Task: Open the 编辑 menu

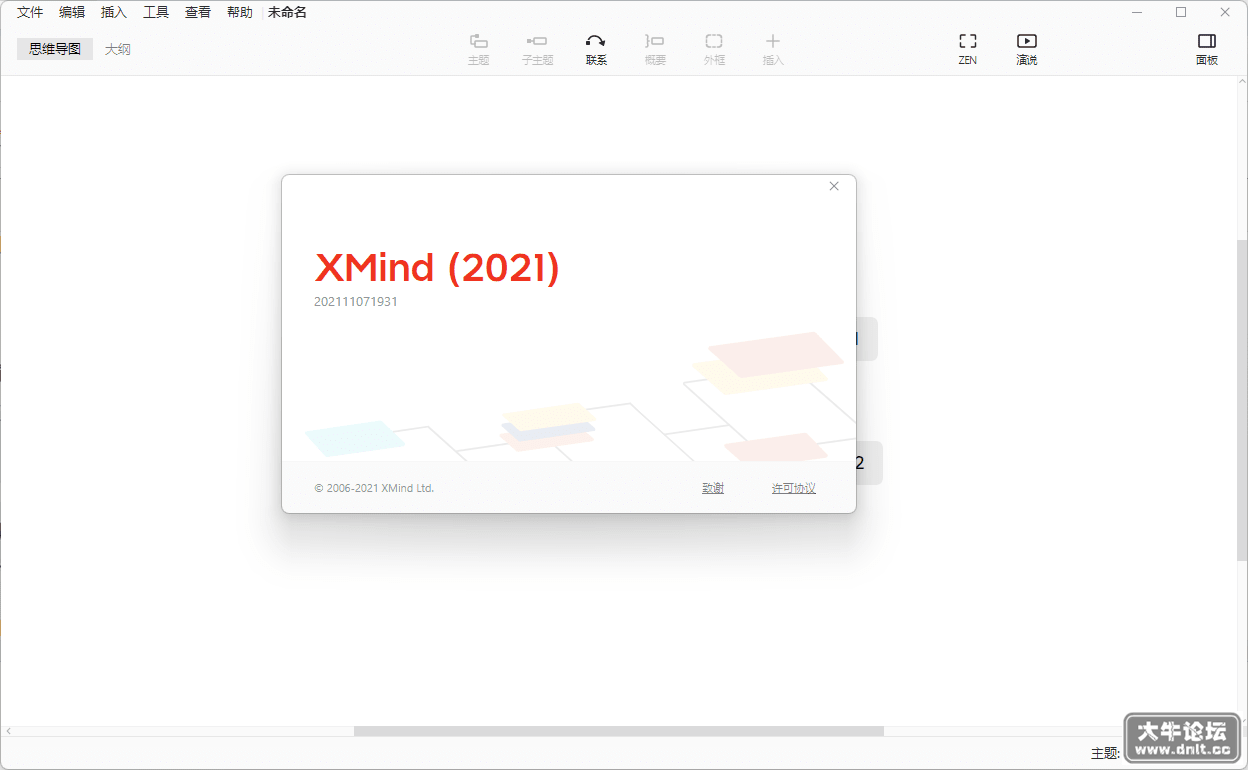Action: (x=72, y=13)
